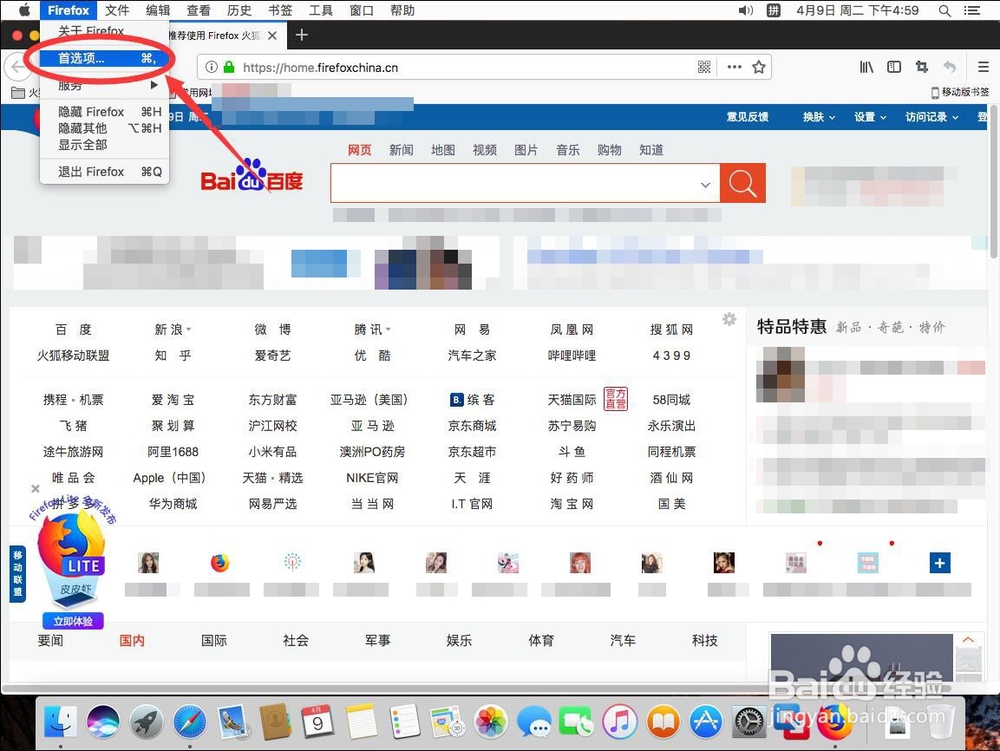Click the 移动版书签 bookmark folder
Image resolution: width=1000 pixels, height=751 pixels.
click(x=960, y=92)
